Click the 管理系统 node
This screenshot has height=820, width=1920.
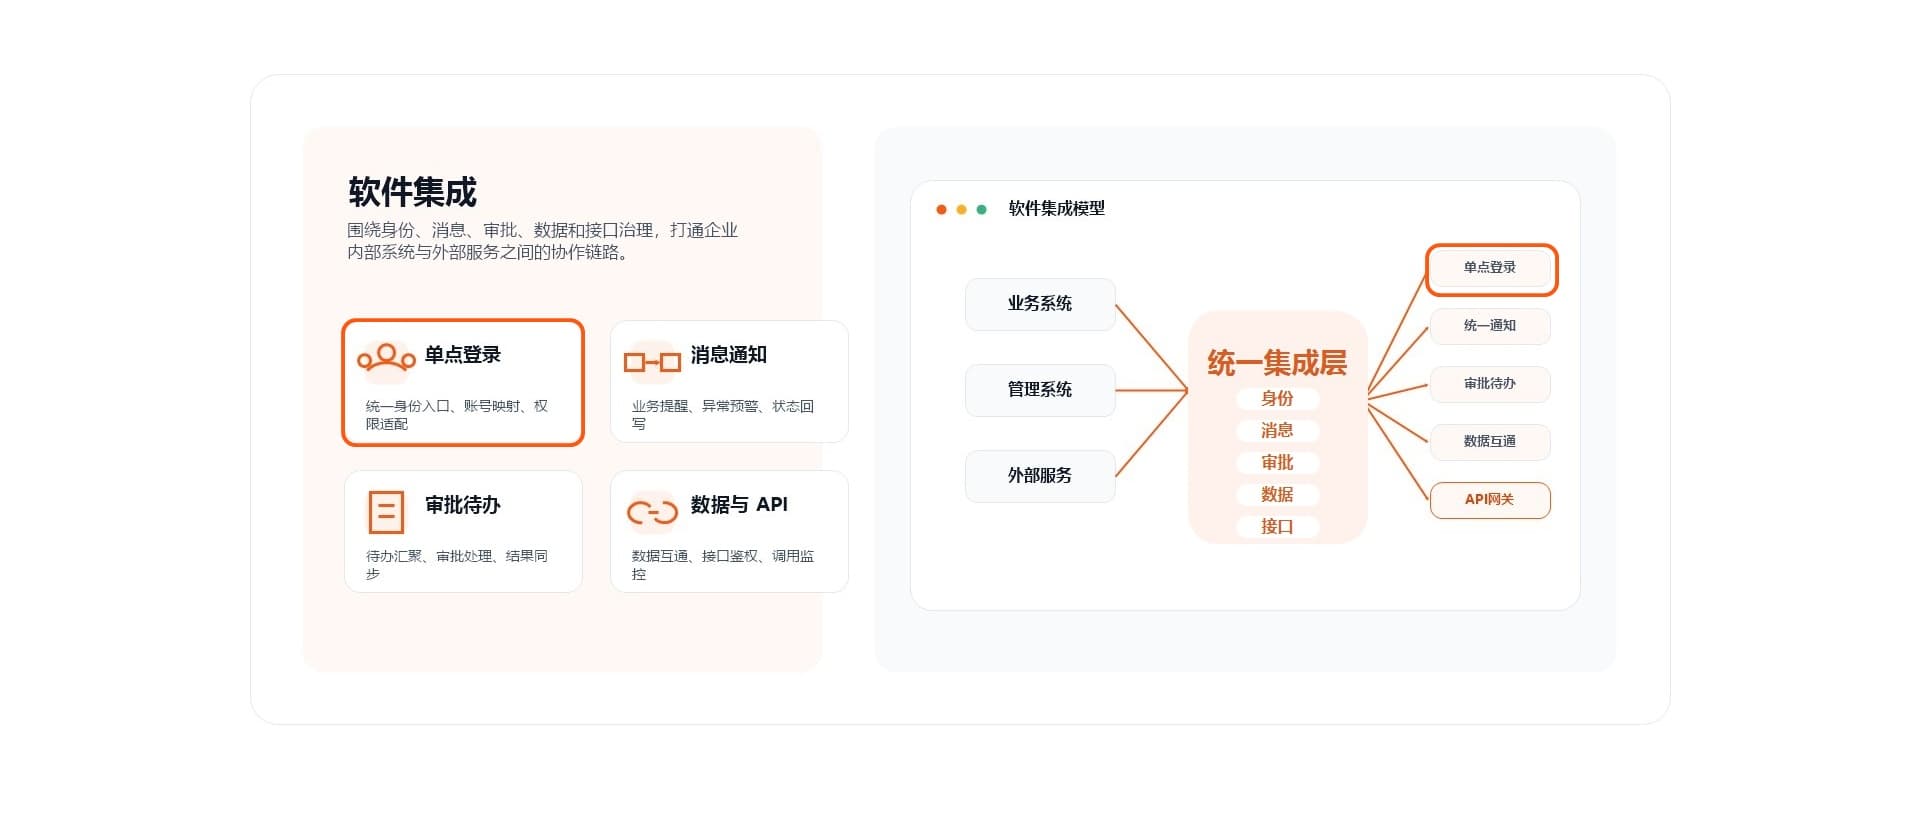(1040, 390)
